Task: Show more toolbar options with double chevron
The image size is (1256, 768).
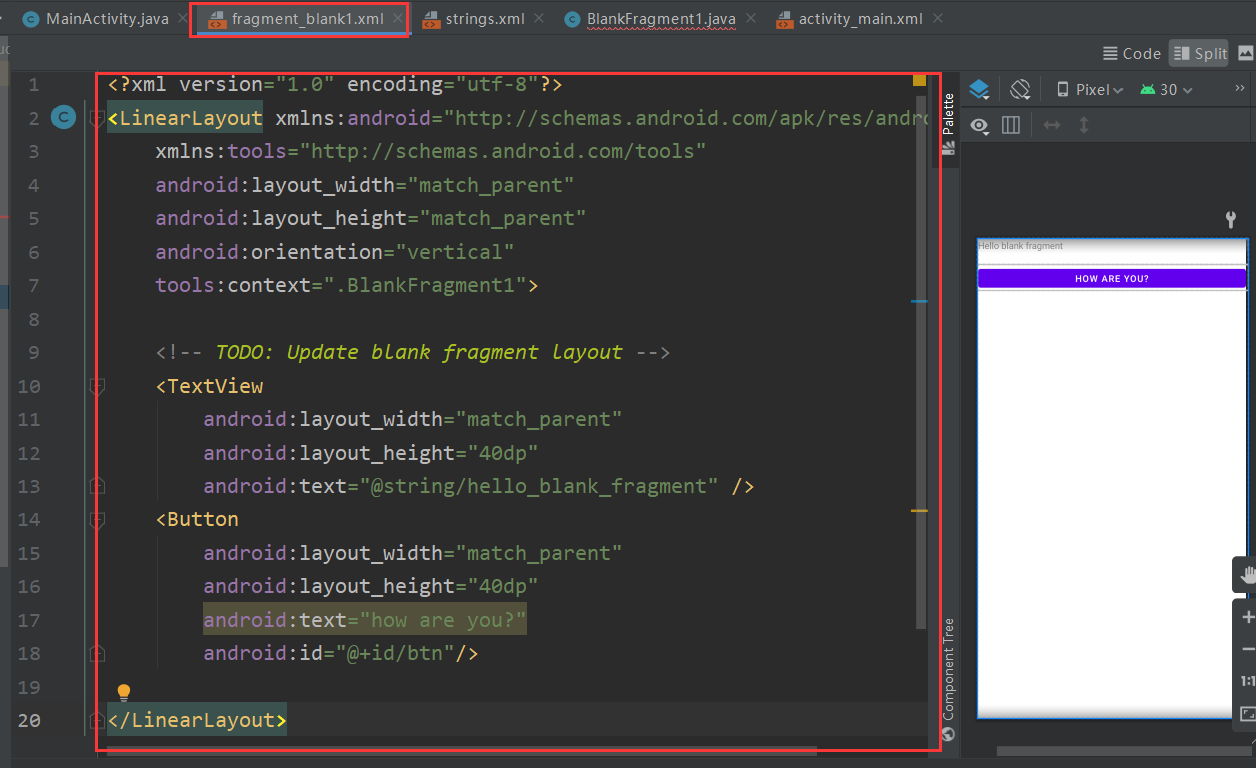Action: pyautogui.click(x=1240, y=89)
